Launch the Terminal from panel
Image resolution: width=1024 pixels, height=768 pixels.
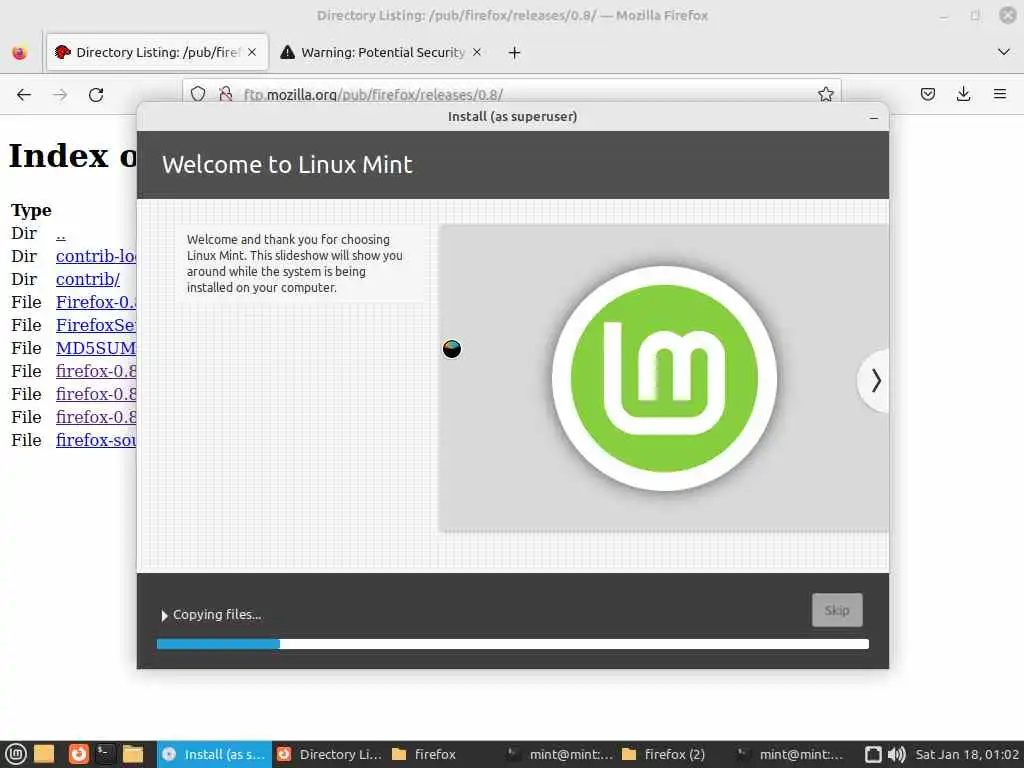click(x=105, y=754)
